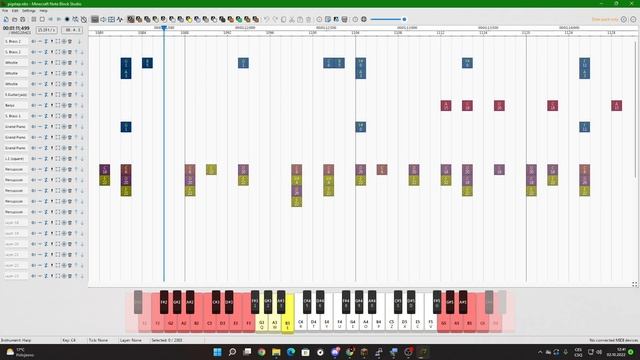Click the S.Guitar(jazz) layer name field
640x360 pixels.
tap(16, 95)
